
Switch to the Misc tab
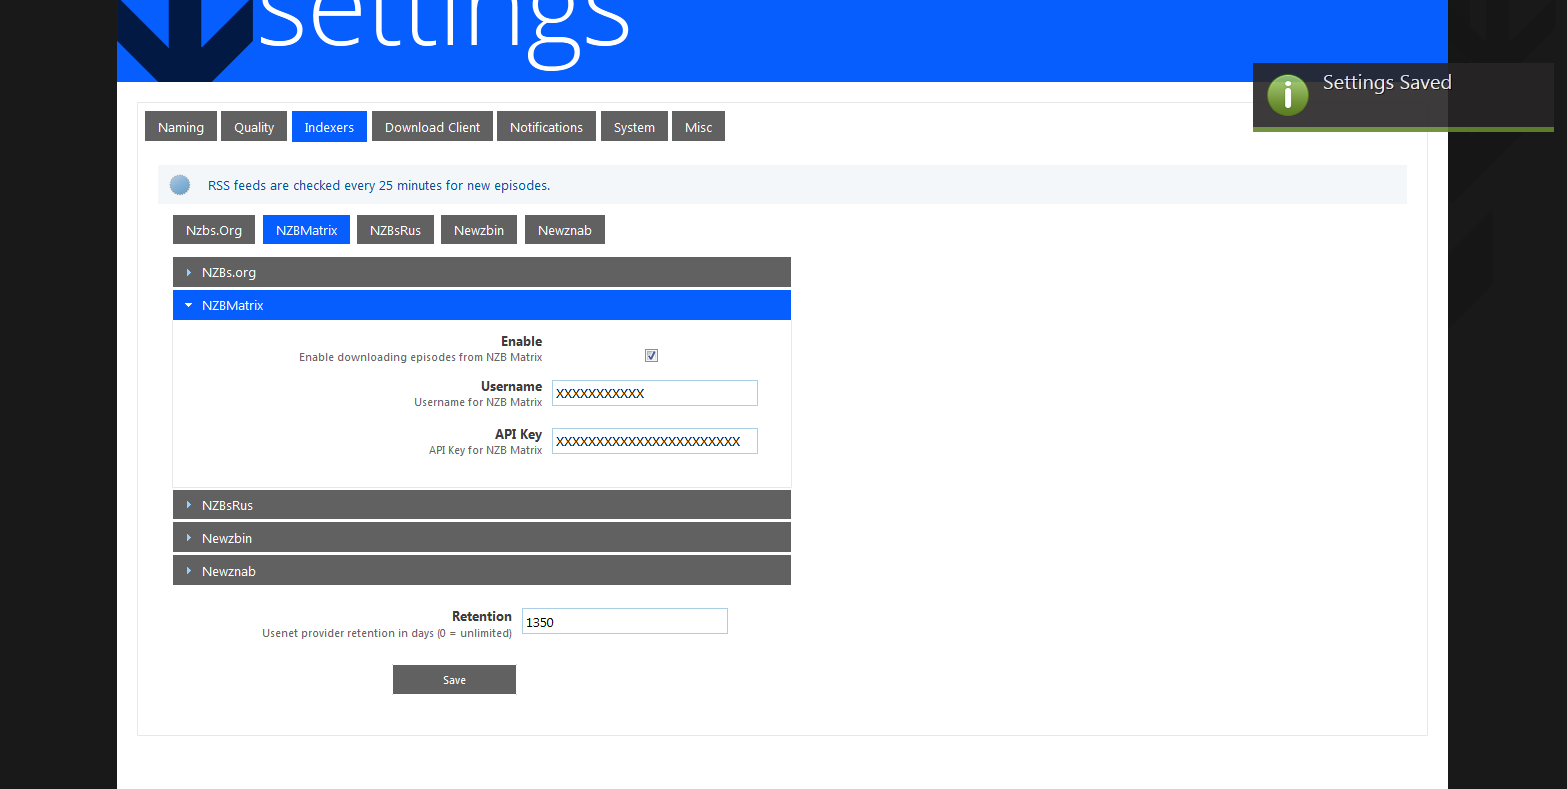(698, 127)
